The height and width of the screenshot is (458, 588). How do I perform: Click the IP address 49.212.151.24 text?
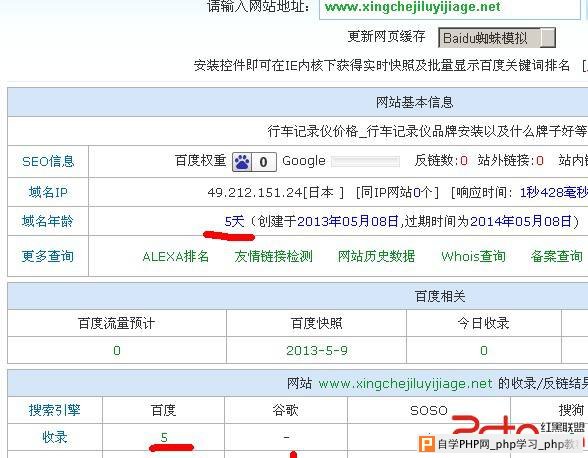coord(255,192)
